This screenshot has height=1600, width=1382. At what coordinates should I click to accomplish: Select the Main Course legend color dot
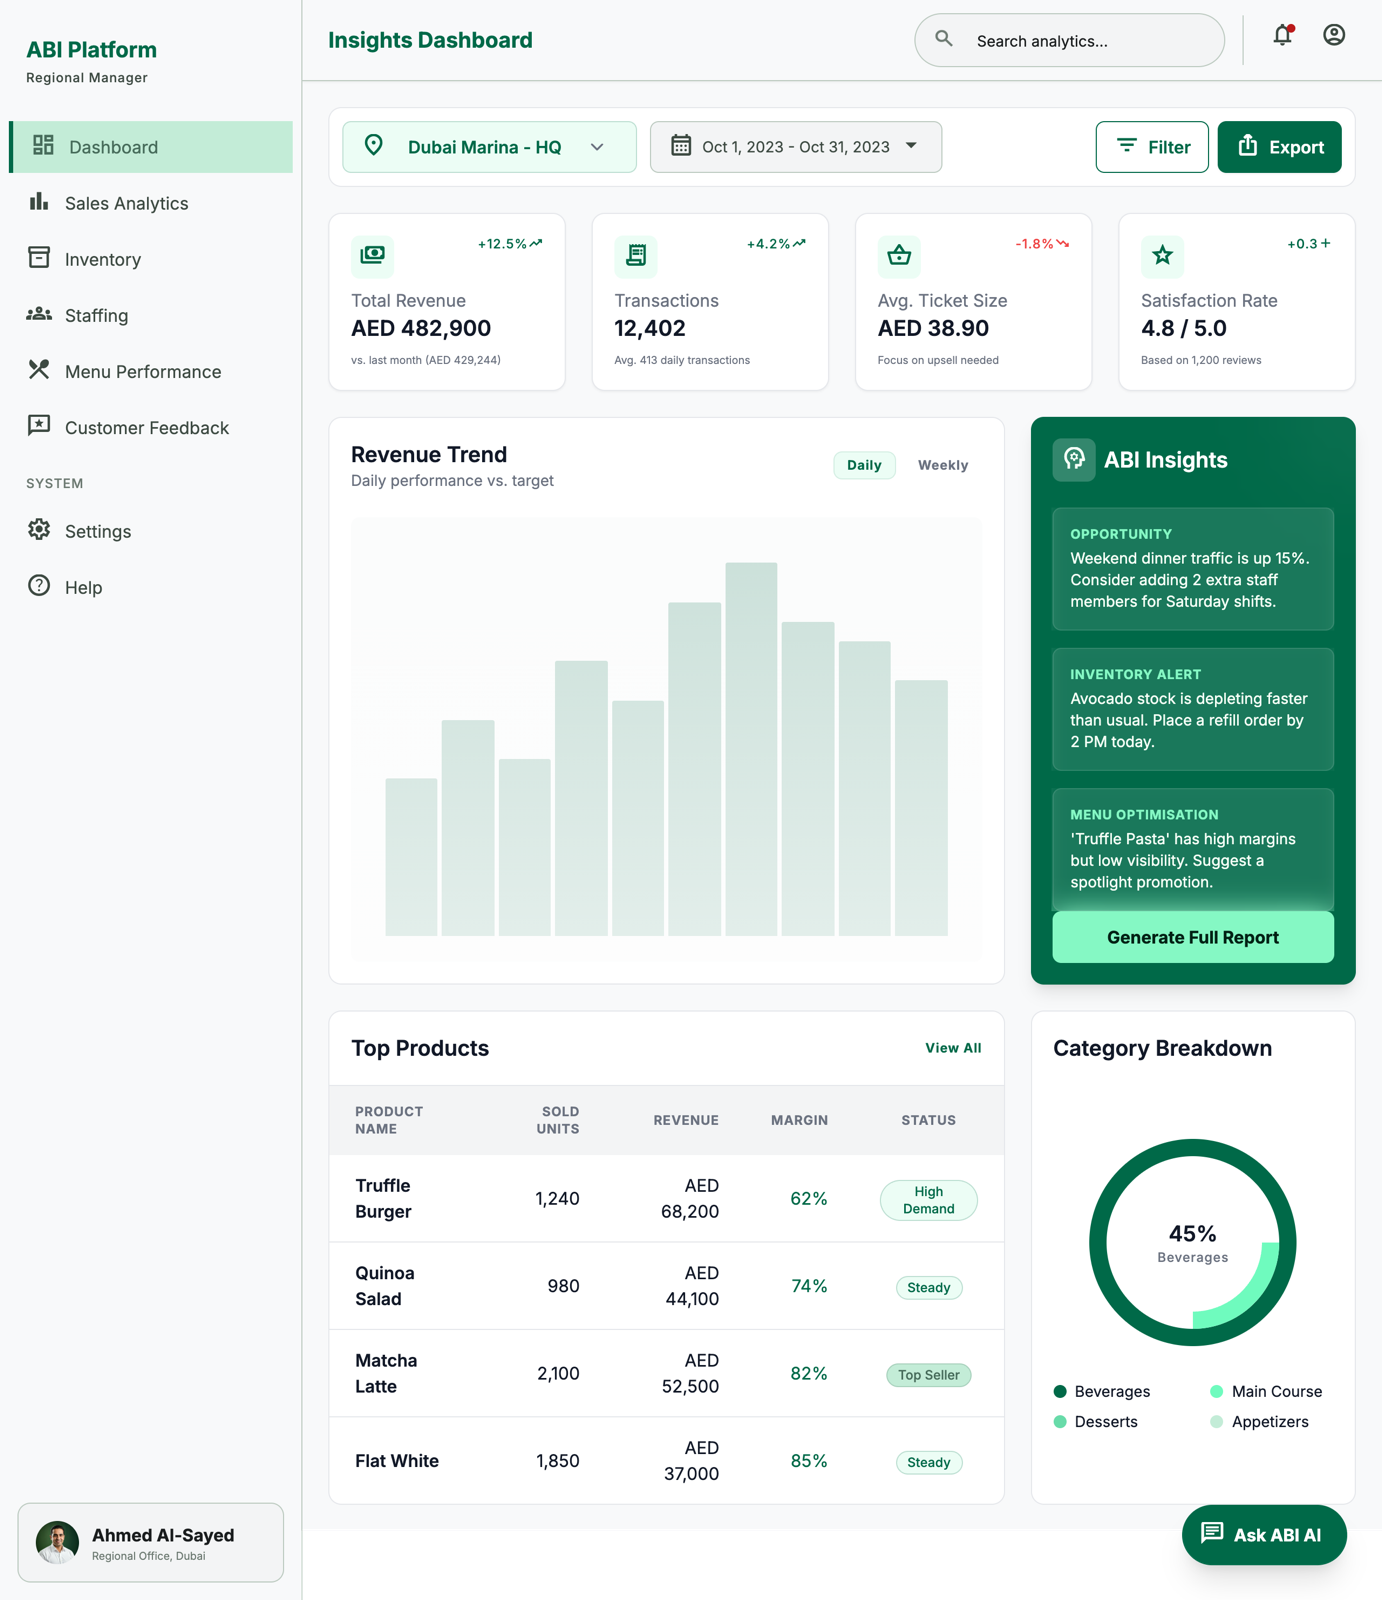1217,1391
